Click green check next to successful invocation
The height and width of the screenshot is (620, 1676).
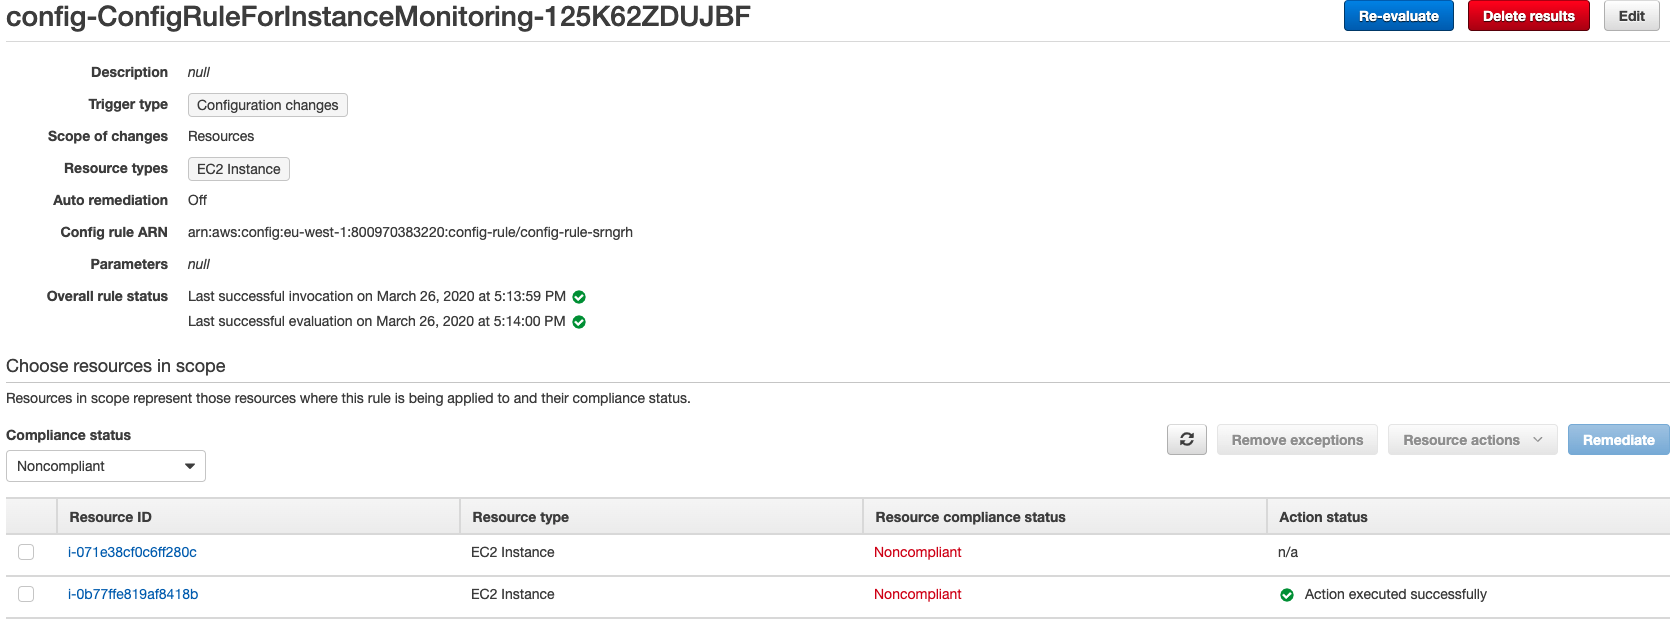[x=579, y=297]
